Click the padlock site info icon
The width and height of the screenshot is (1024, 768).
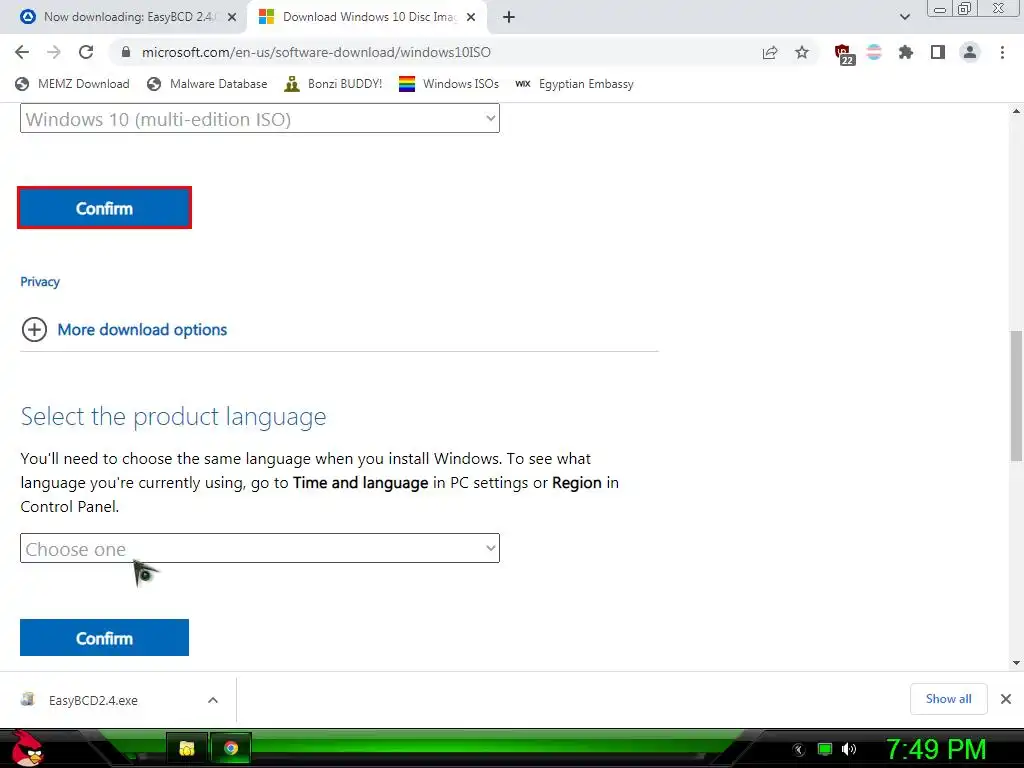pyautogui.click(x=126, y=52)
